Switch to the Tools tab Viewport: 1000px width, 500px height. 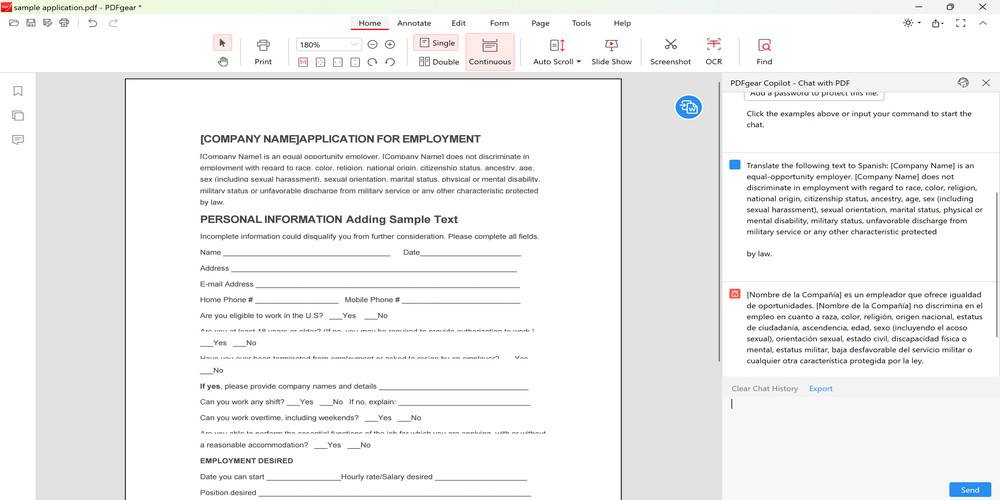[x=581, y=23]
